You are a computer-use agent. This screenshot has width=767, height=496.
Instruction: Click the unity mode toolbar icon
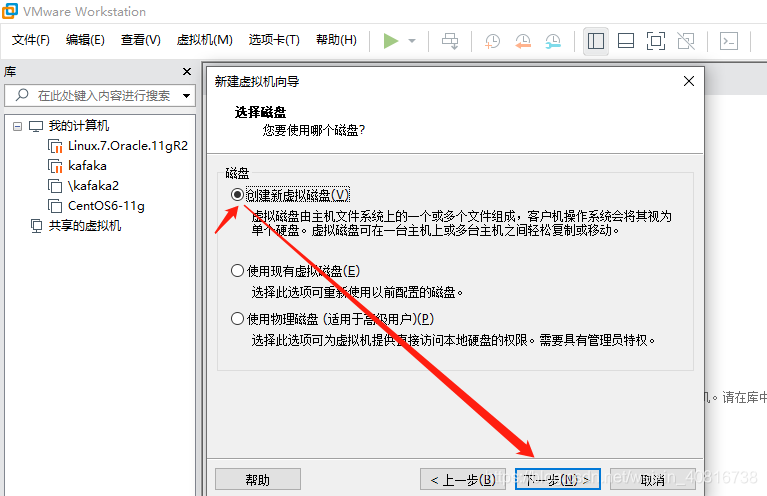point(686,41)
